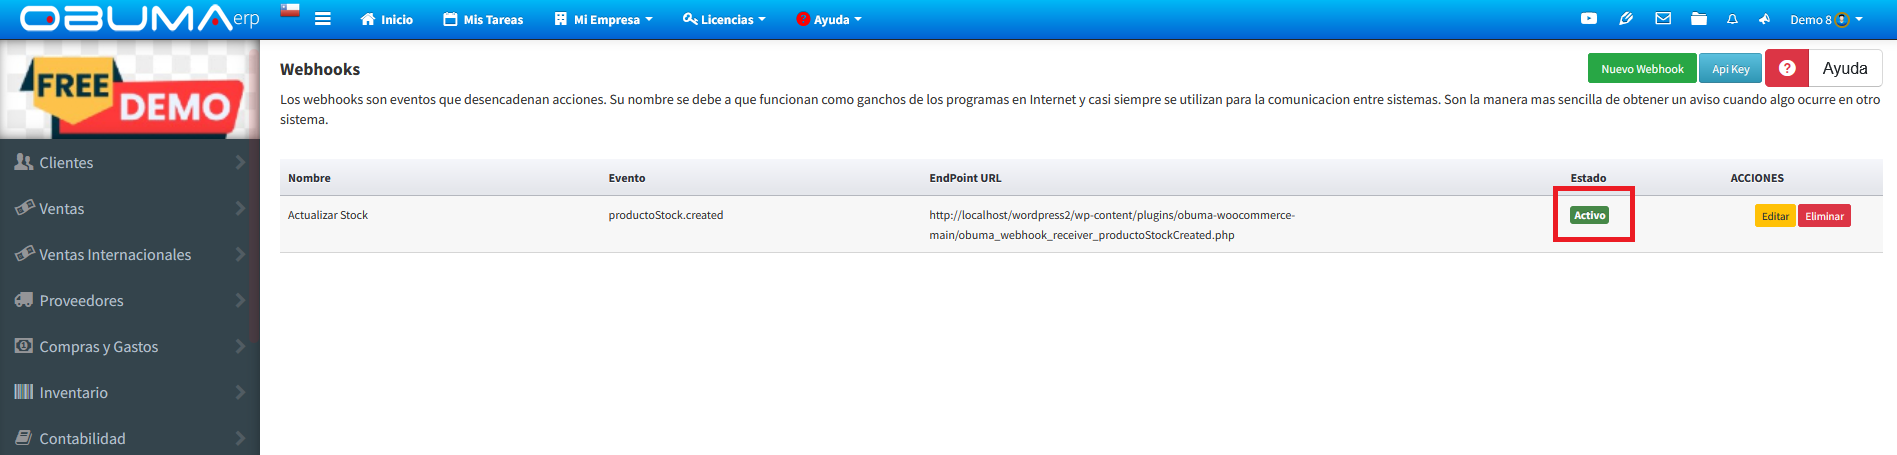The image size is (1897, 455).
Task: Click the red question mark help icon
Action: (1787, 68)
